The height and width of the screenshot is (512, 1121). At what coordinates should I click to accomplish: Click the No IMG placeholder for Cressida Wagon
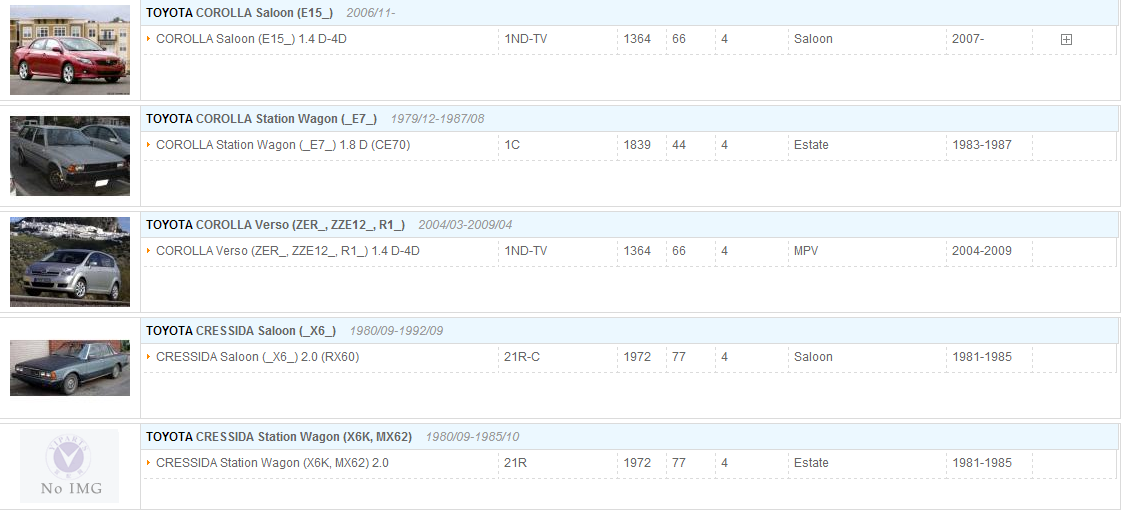(x=70, y=466)
